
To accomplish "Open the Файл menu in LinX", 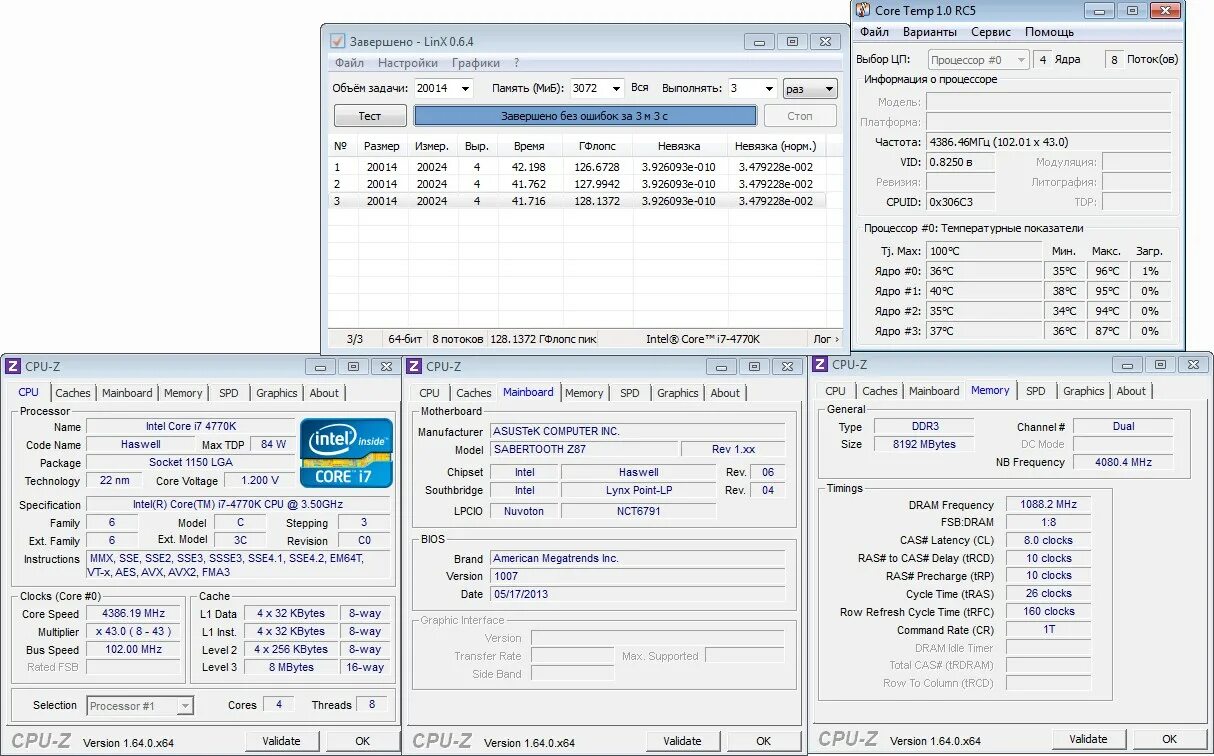I will [349, 63].
